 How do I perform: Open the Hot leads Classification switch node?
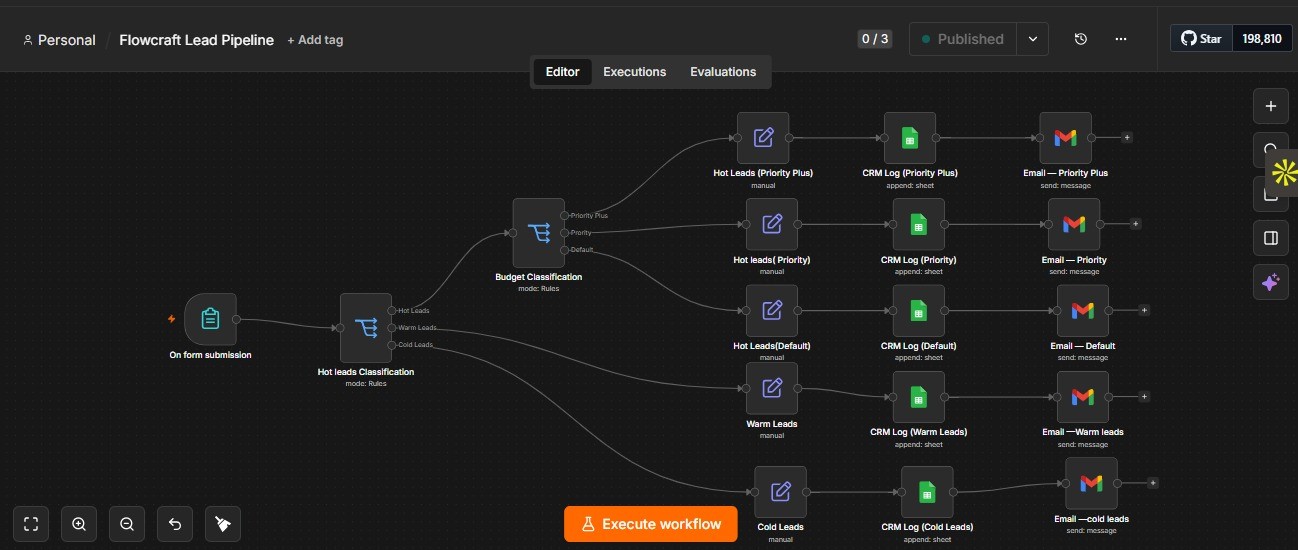point(366,328)
